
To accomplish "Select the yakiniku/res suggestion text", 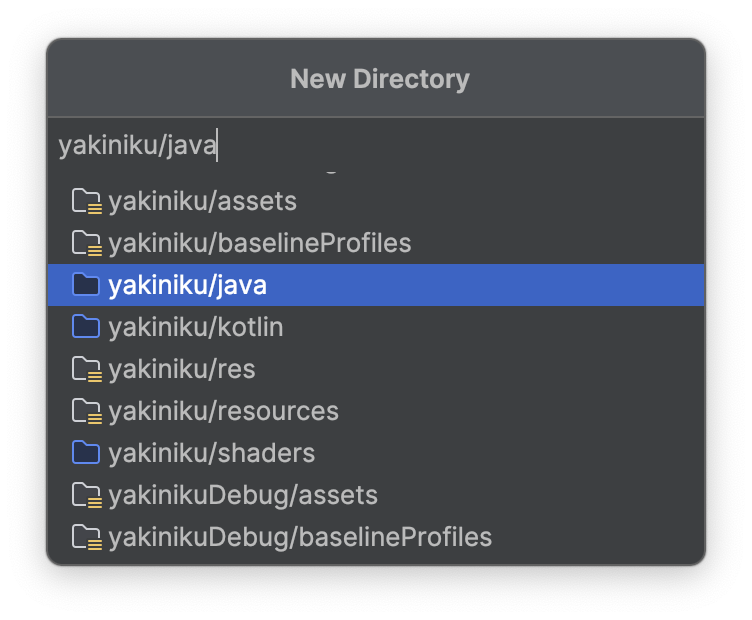I will click(x=182, y=369).
